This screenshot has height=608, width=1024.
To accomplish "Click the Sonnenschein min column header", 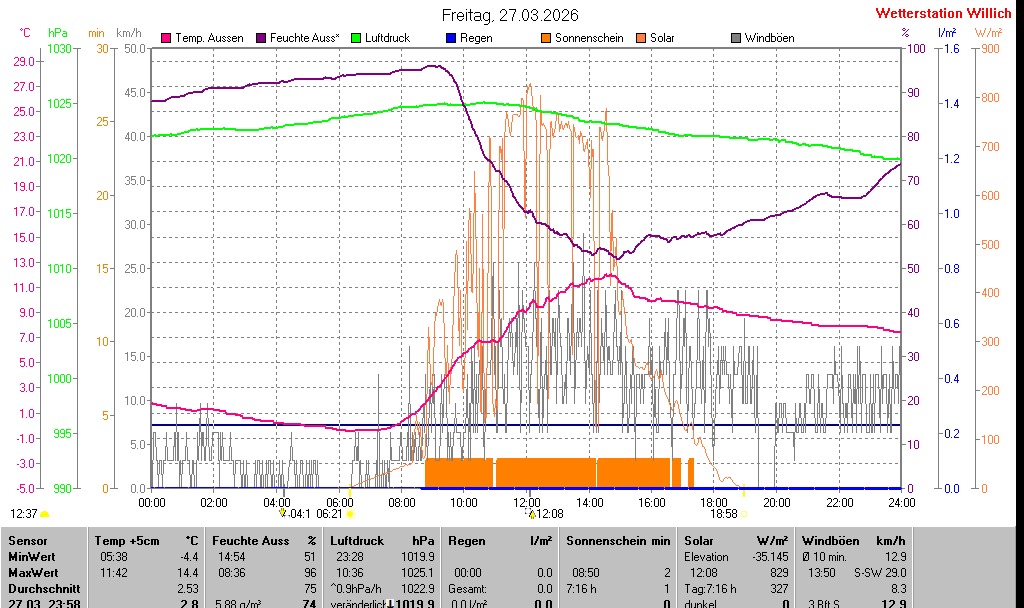I will pos(618,540).
